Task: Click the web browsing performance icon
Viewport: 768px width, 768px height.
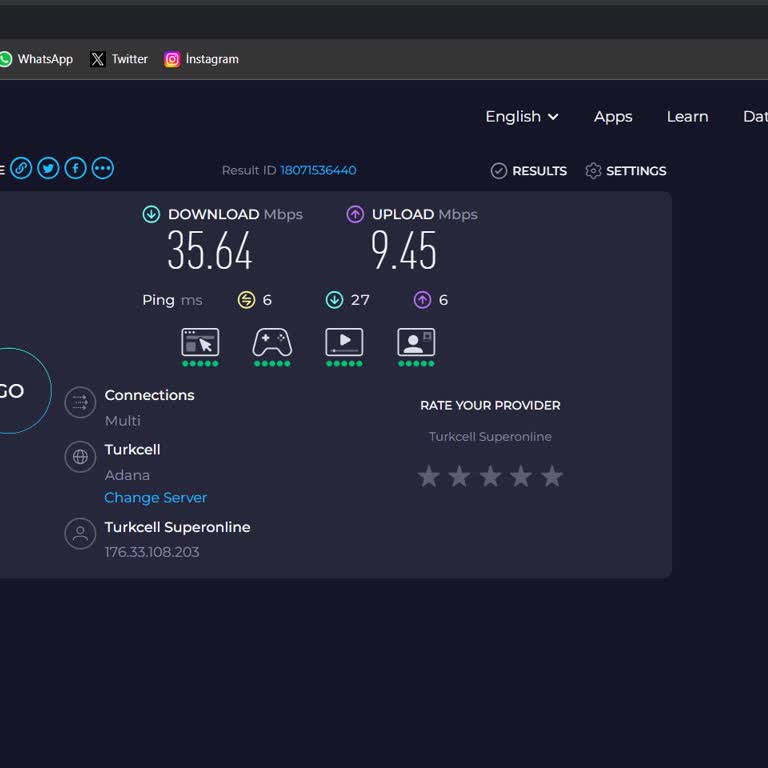Action: tap(200, 343)
